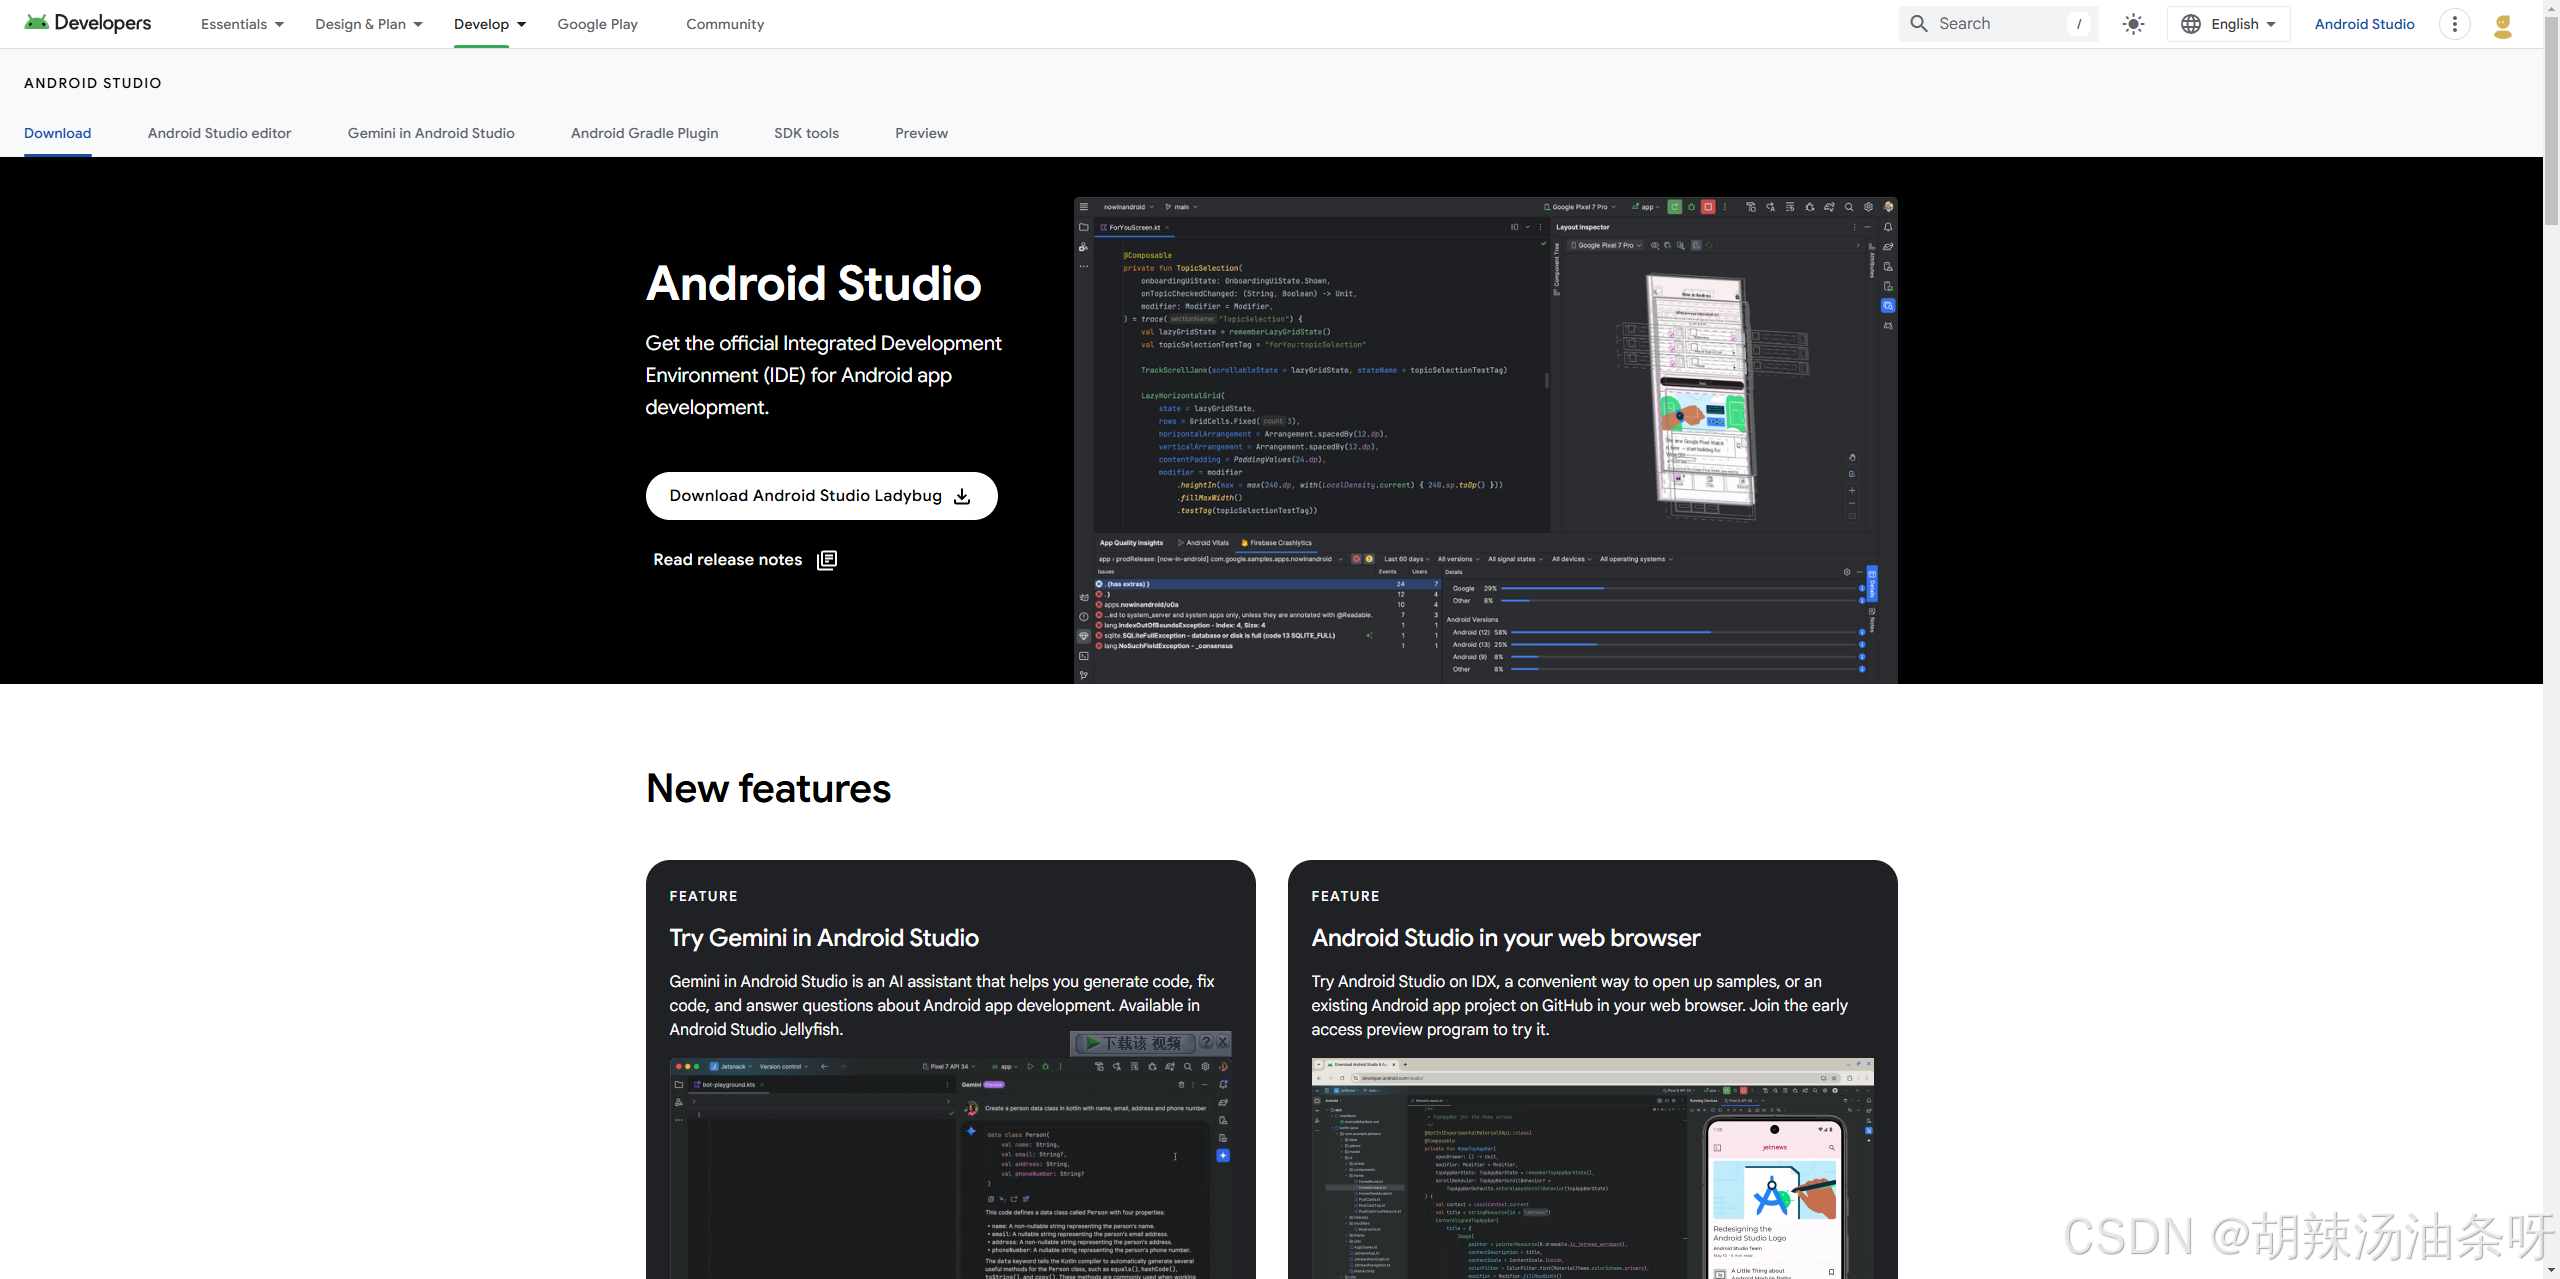Click the globe language icon
The width and height of the screenshot is (2560, 1279).
[2191, 24]
